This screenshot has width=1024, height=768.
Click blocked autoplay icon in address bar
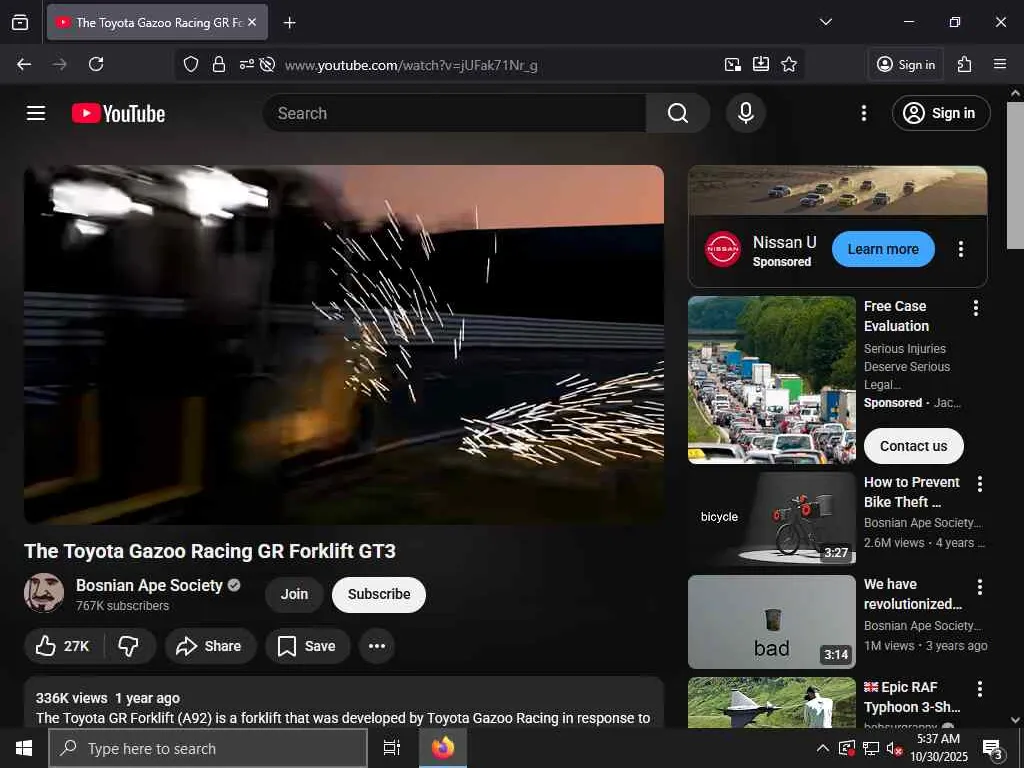(266, 64)
